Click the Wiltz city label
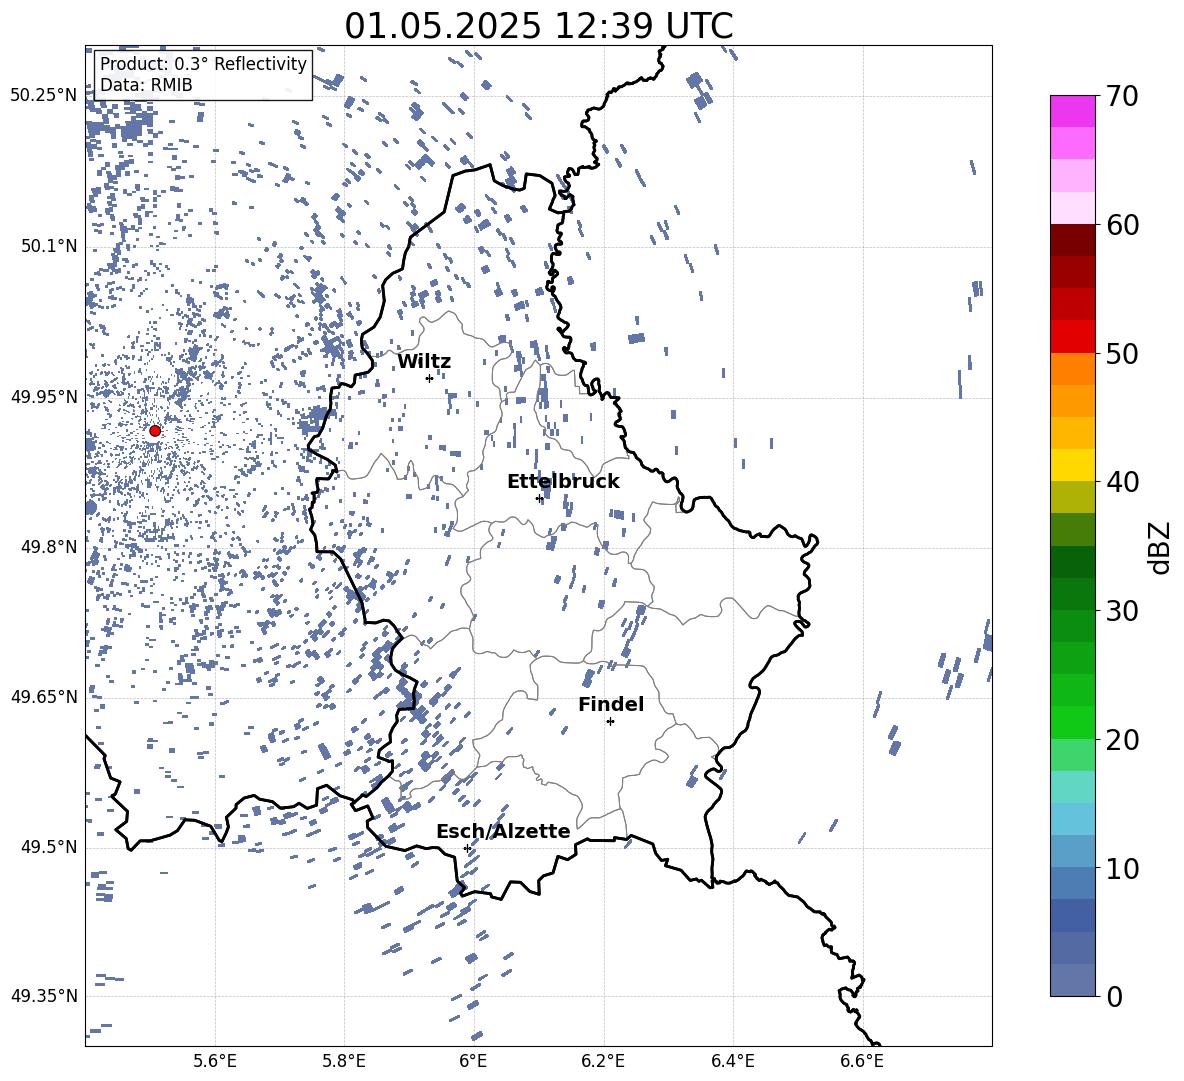The image size is (1184, 1081). tap(424, 362)
